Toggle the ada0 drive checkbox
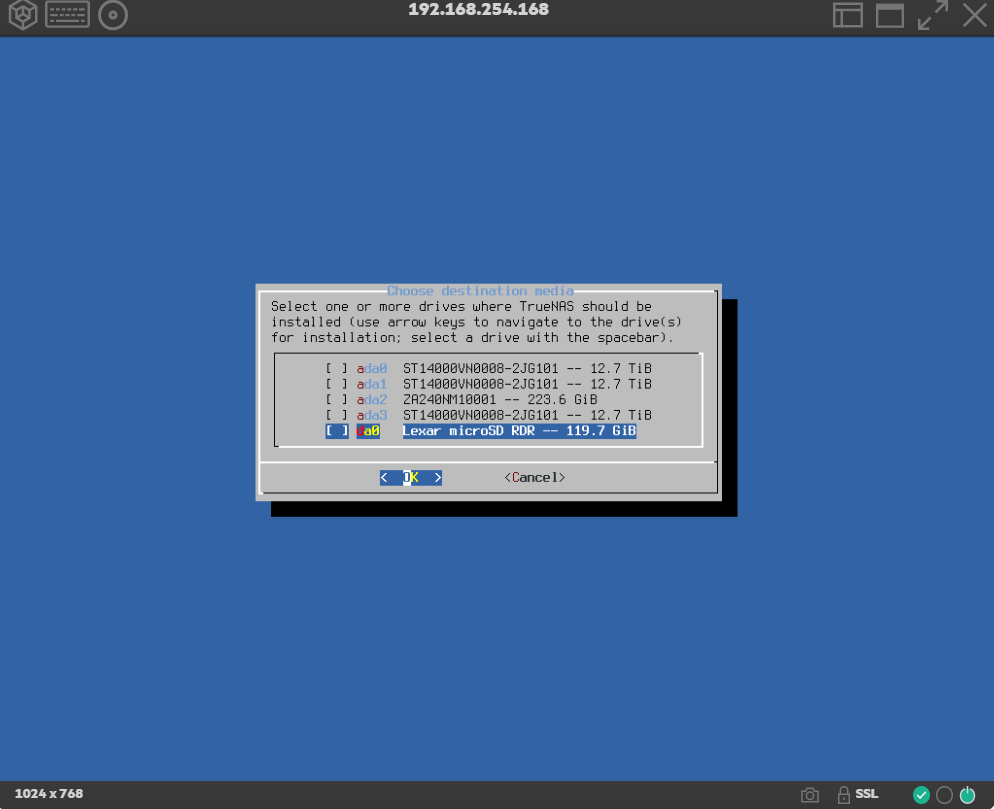 coord(337,368)
